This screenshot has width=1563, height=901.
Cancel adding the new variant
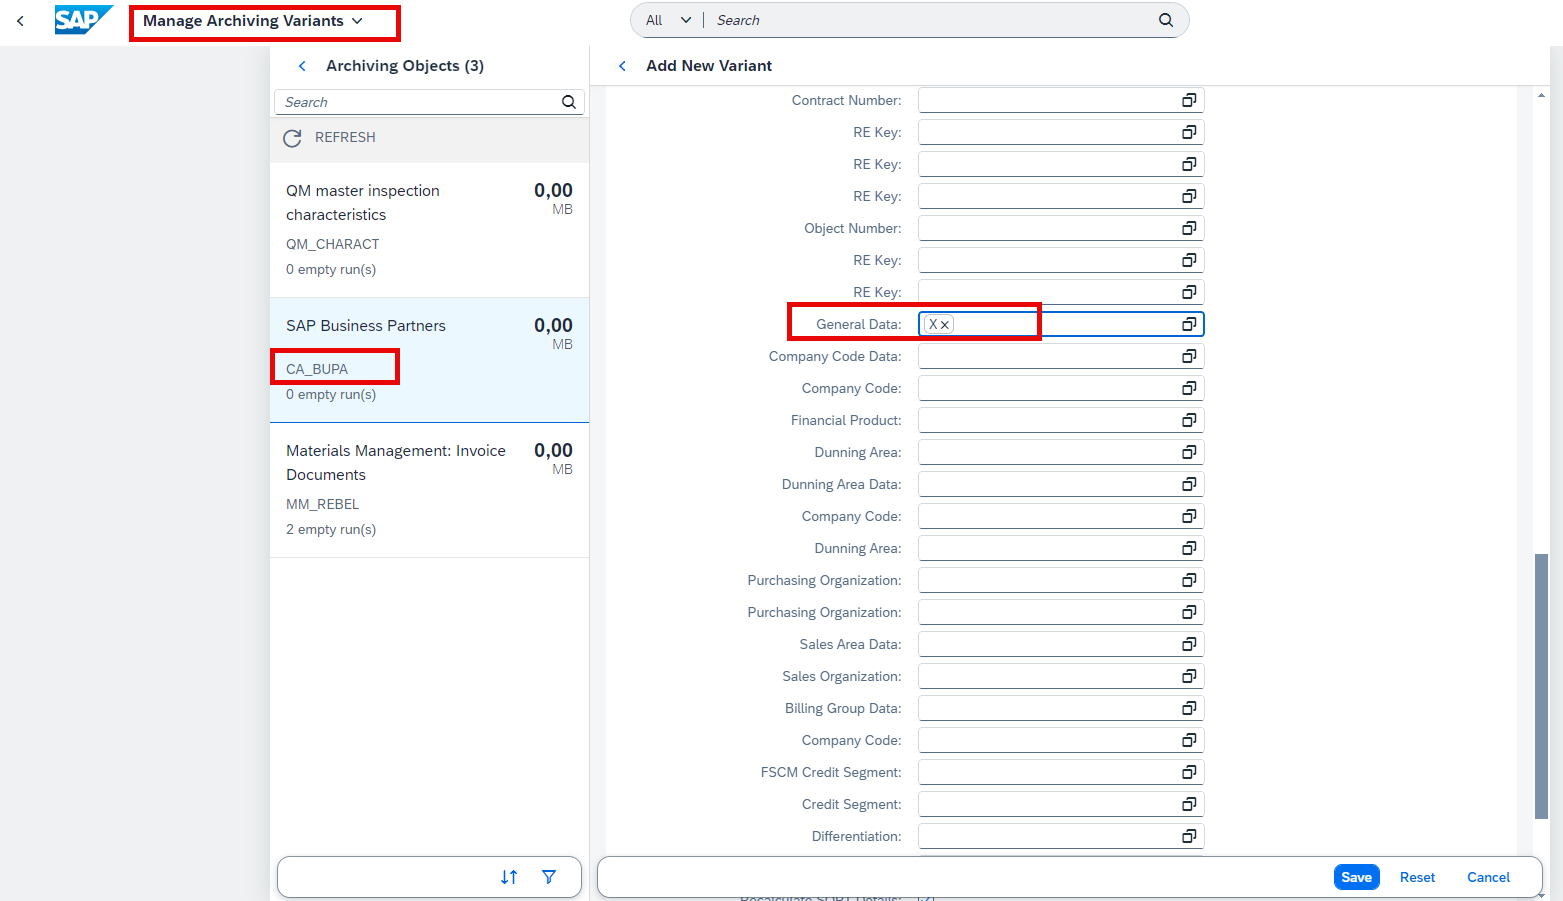click(1488, 877)
